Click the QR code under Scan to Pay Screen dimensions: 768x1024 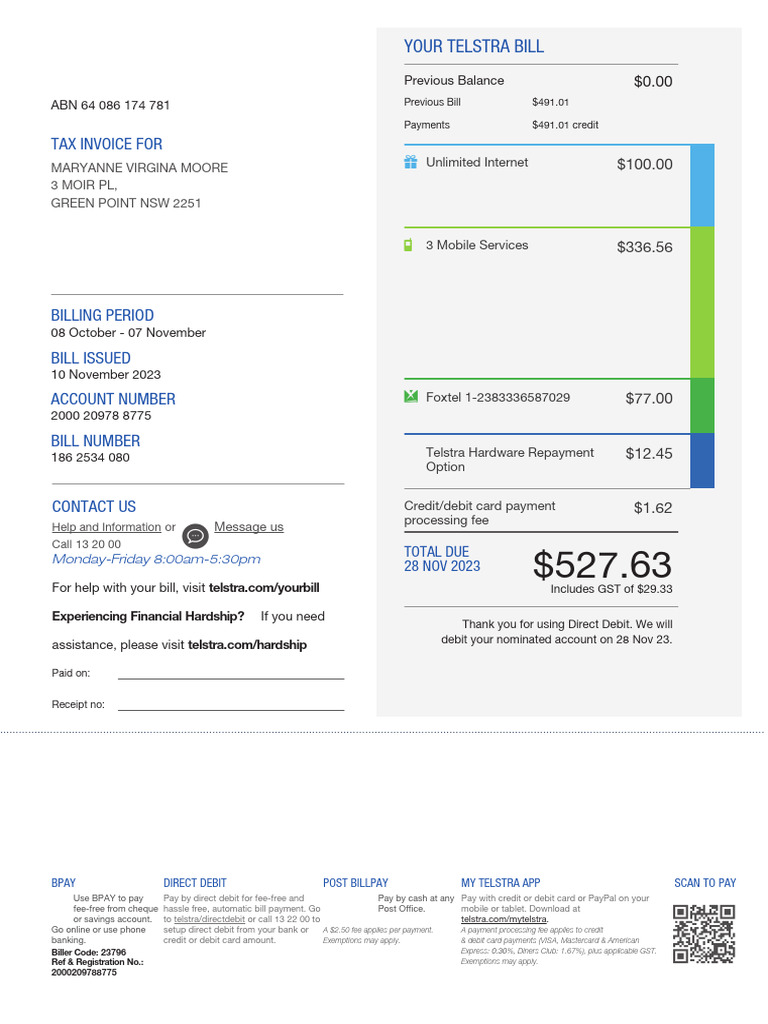[x=704, y=934]
